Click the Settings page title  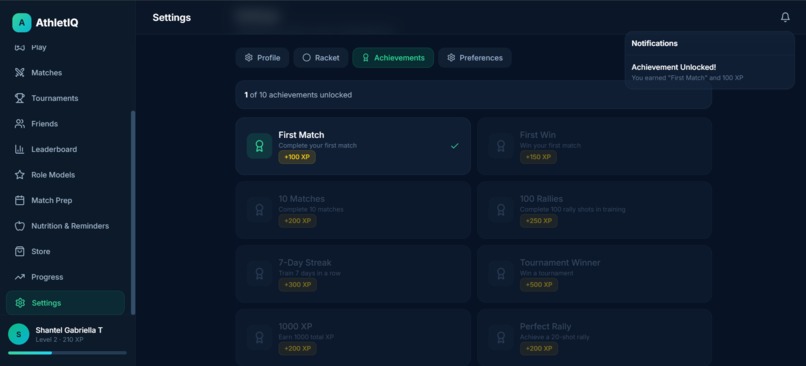pos(172,17)
